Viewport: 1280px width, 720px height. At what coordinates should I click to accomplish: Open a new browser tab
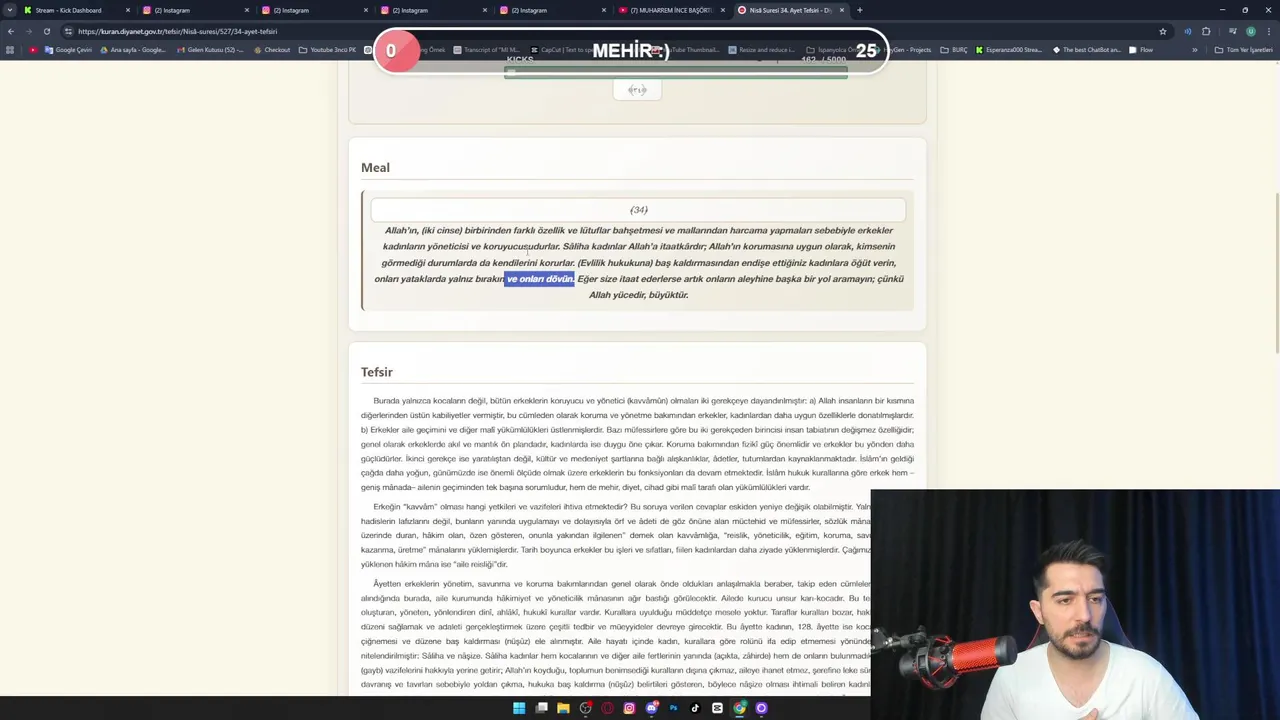coord(860,10)
